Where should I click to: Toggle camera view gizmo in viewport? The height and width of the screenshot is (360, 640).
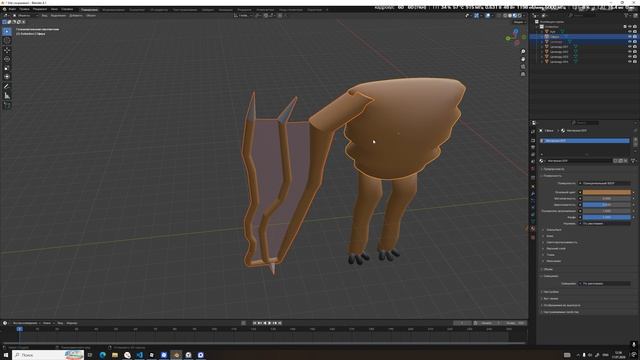[523, 67]
